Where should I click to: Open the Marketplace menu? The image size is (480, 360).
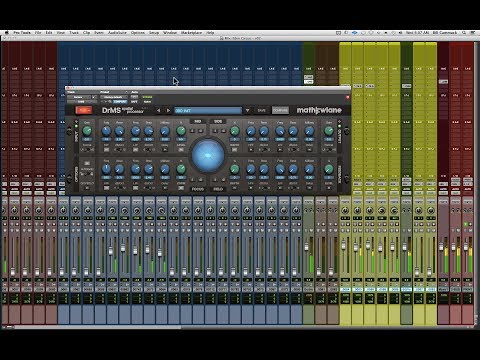click(x=191, y=33)
